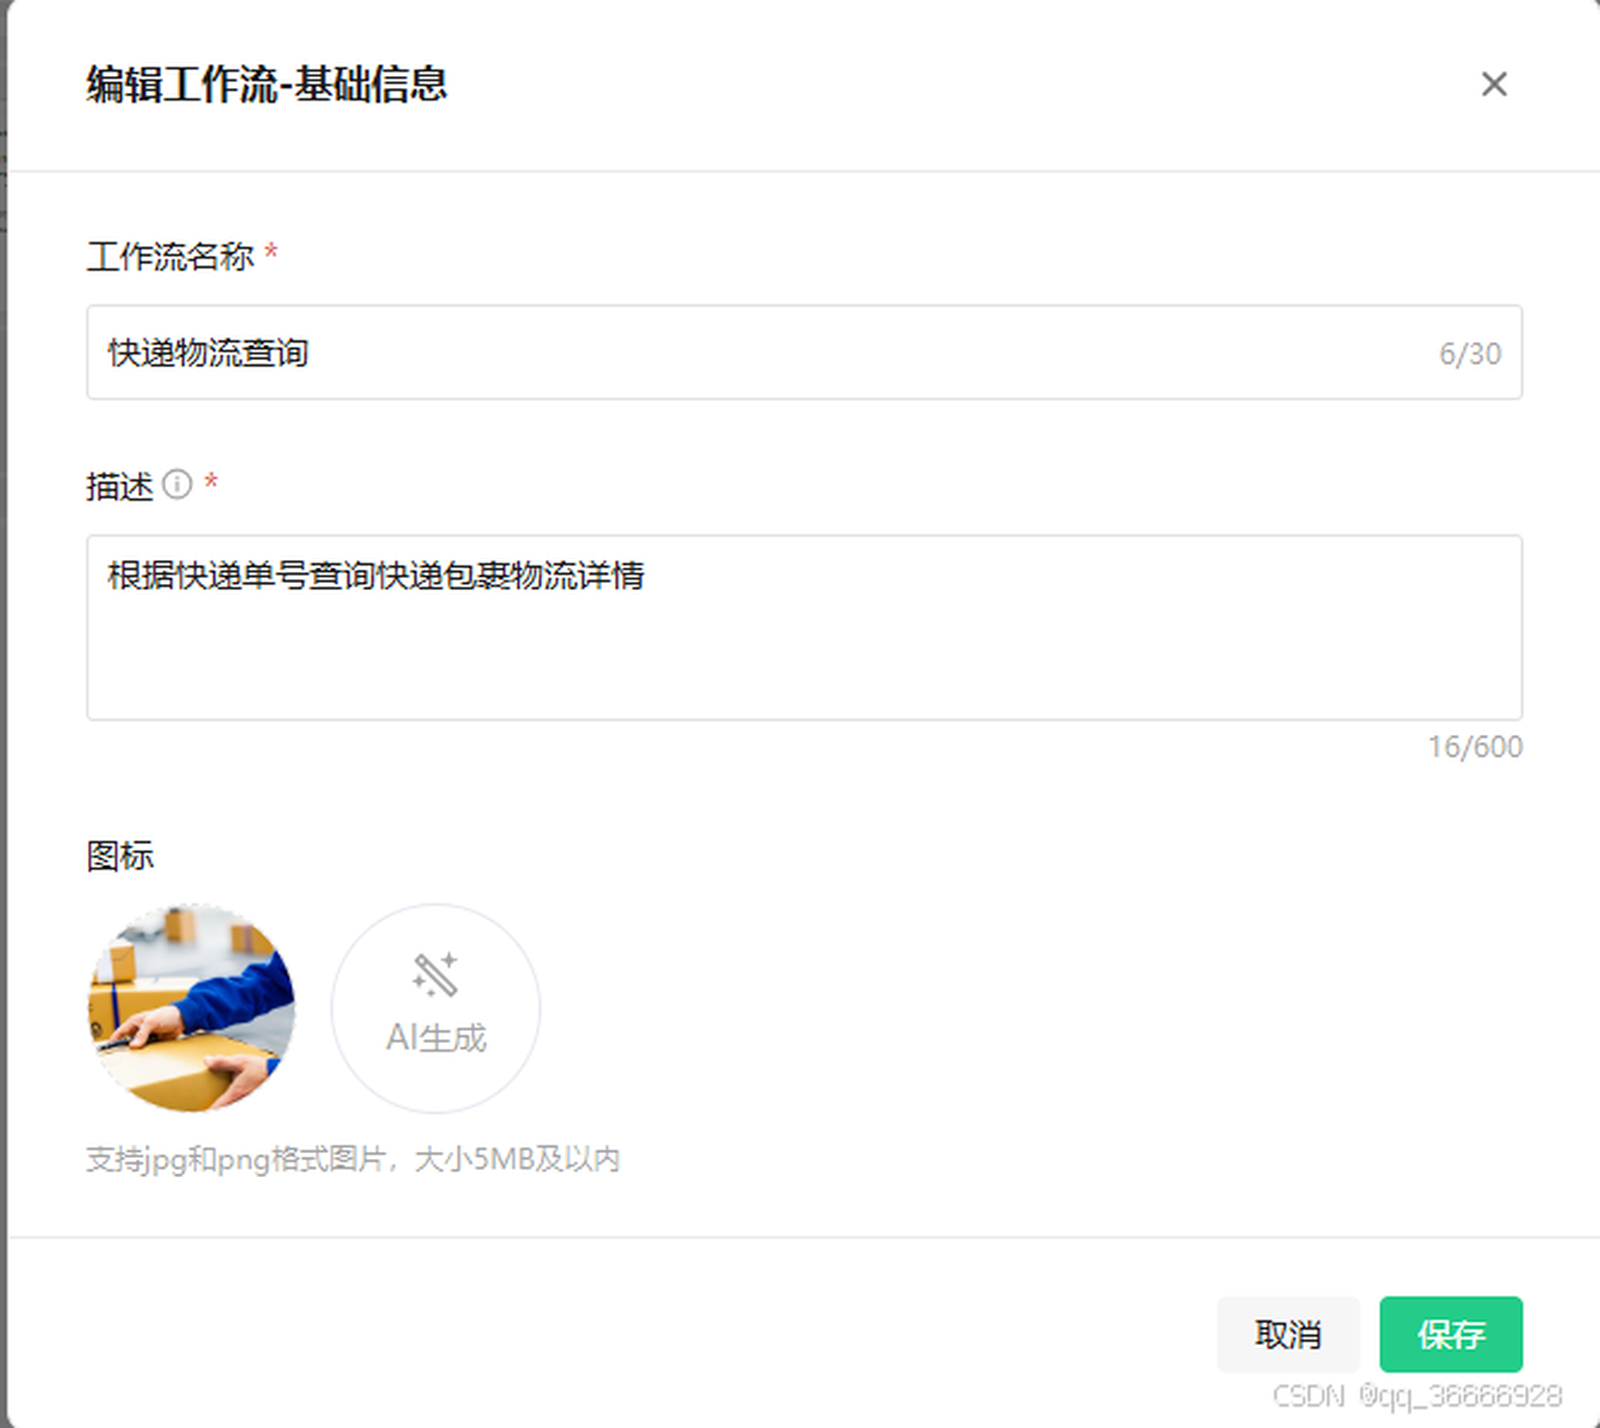Click the 图标 section label

(120, 856)
